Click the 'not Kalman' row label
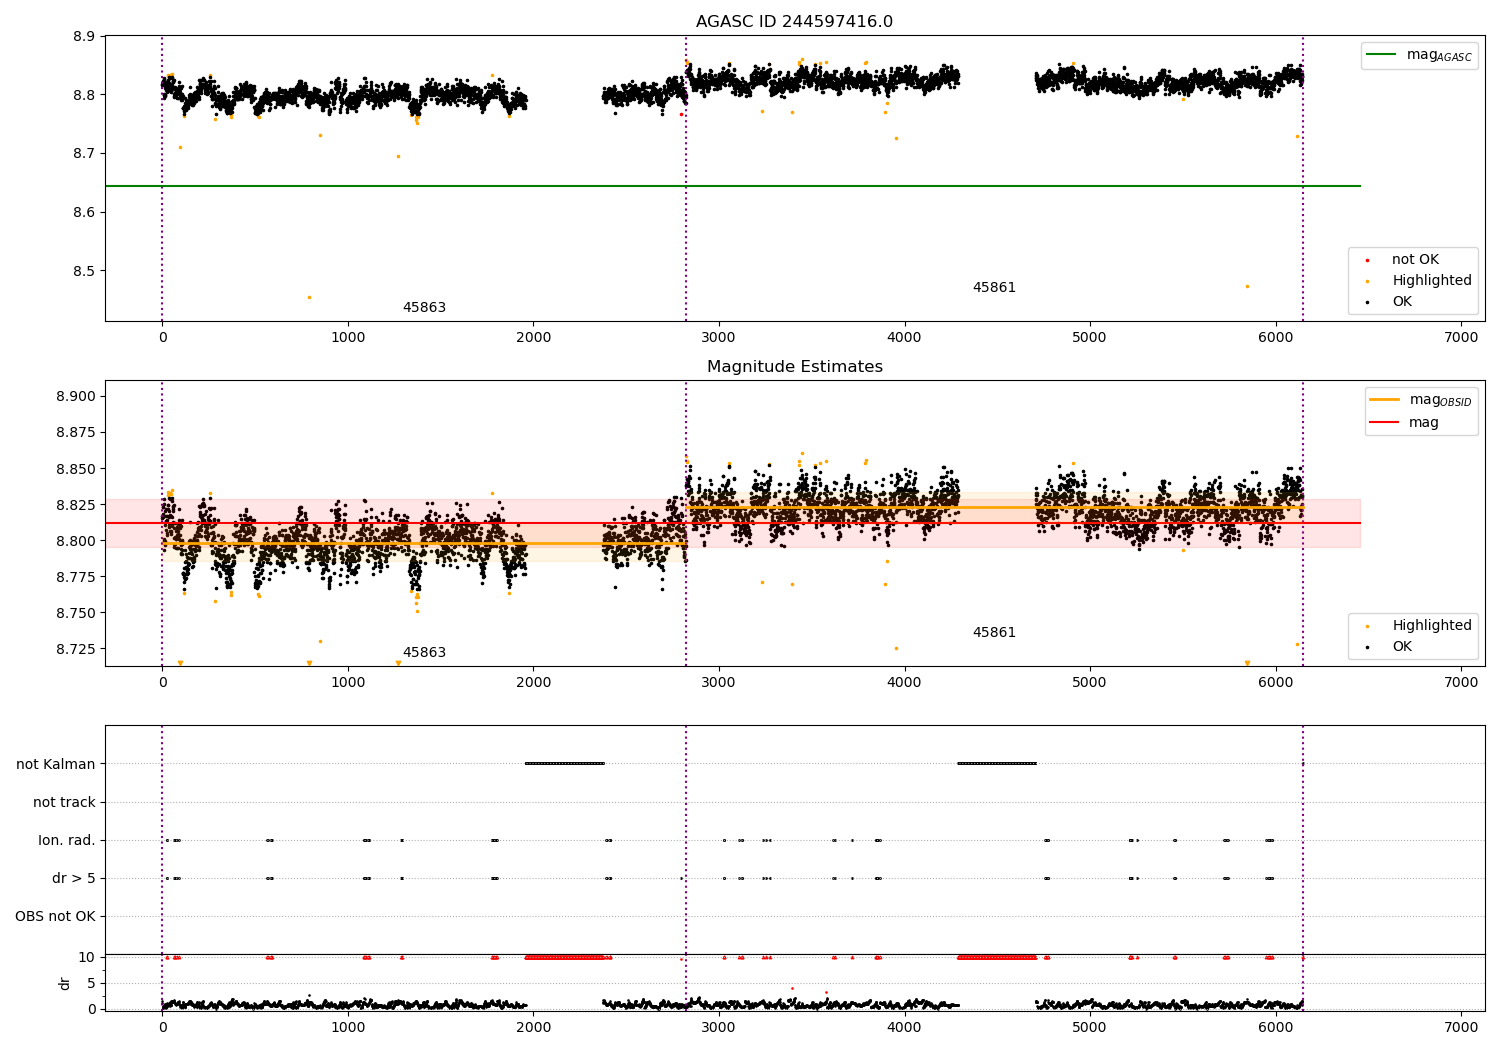The width and height of the screenshot is (1500, 1050). [x=56, y=764]
